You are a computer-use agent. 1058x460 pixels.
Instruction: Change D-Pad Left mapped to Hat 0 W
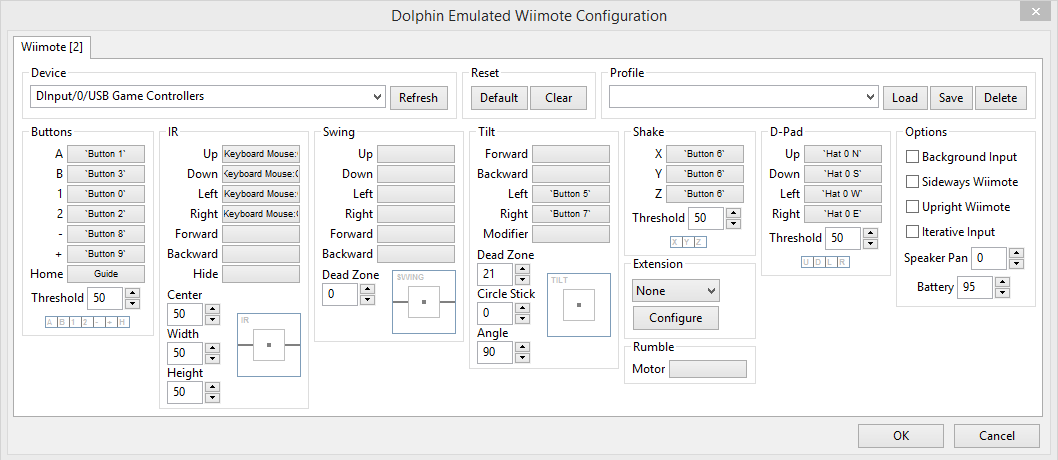click(843, 194)
